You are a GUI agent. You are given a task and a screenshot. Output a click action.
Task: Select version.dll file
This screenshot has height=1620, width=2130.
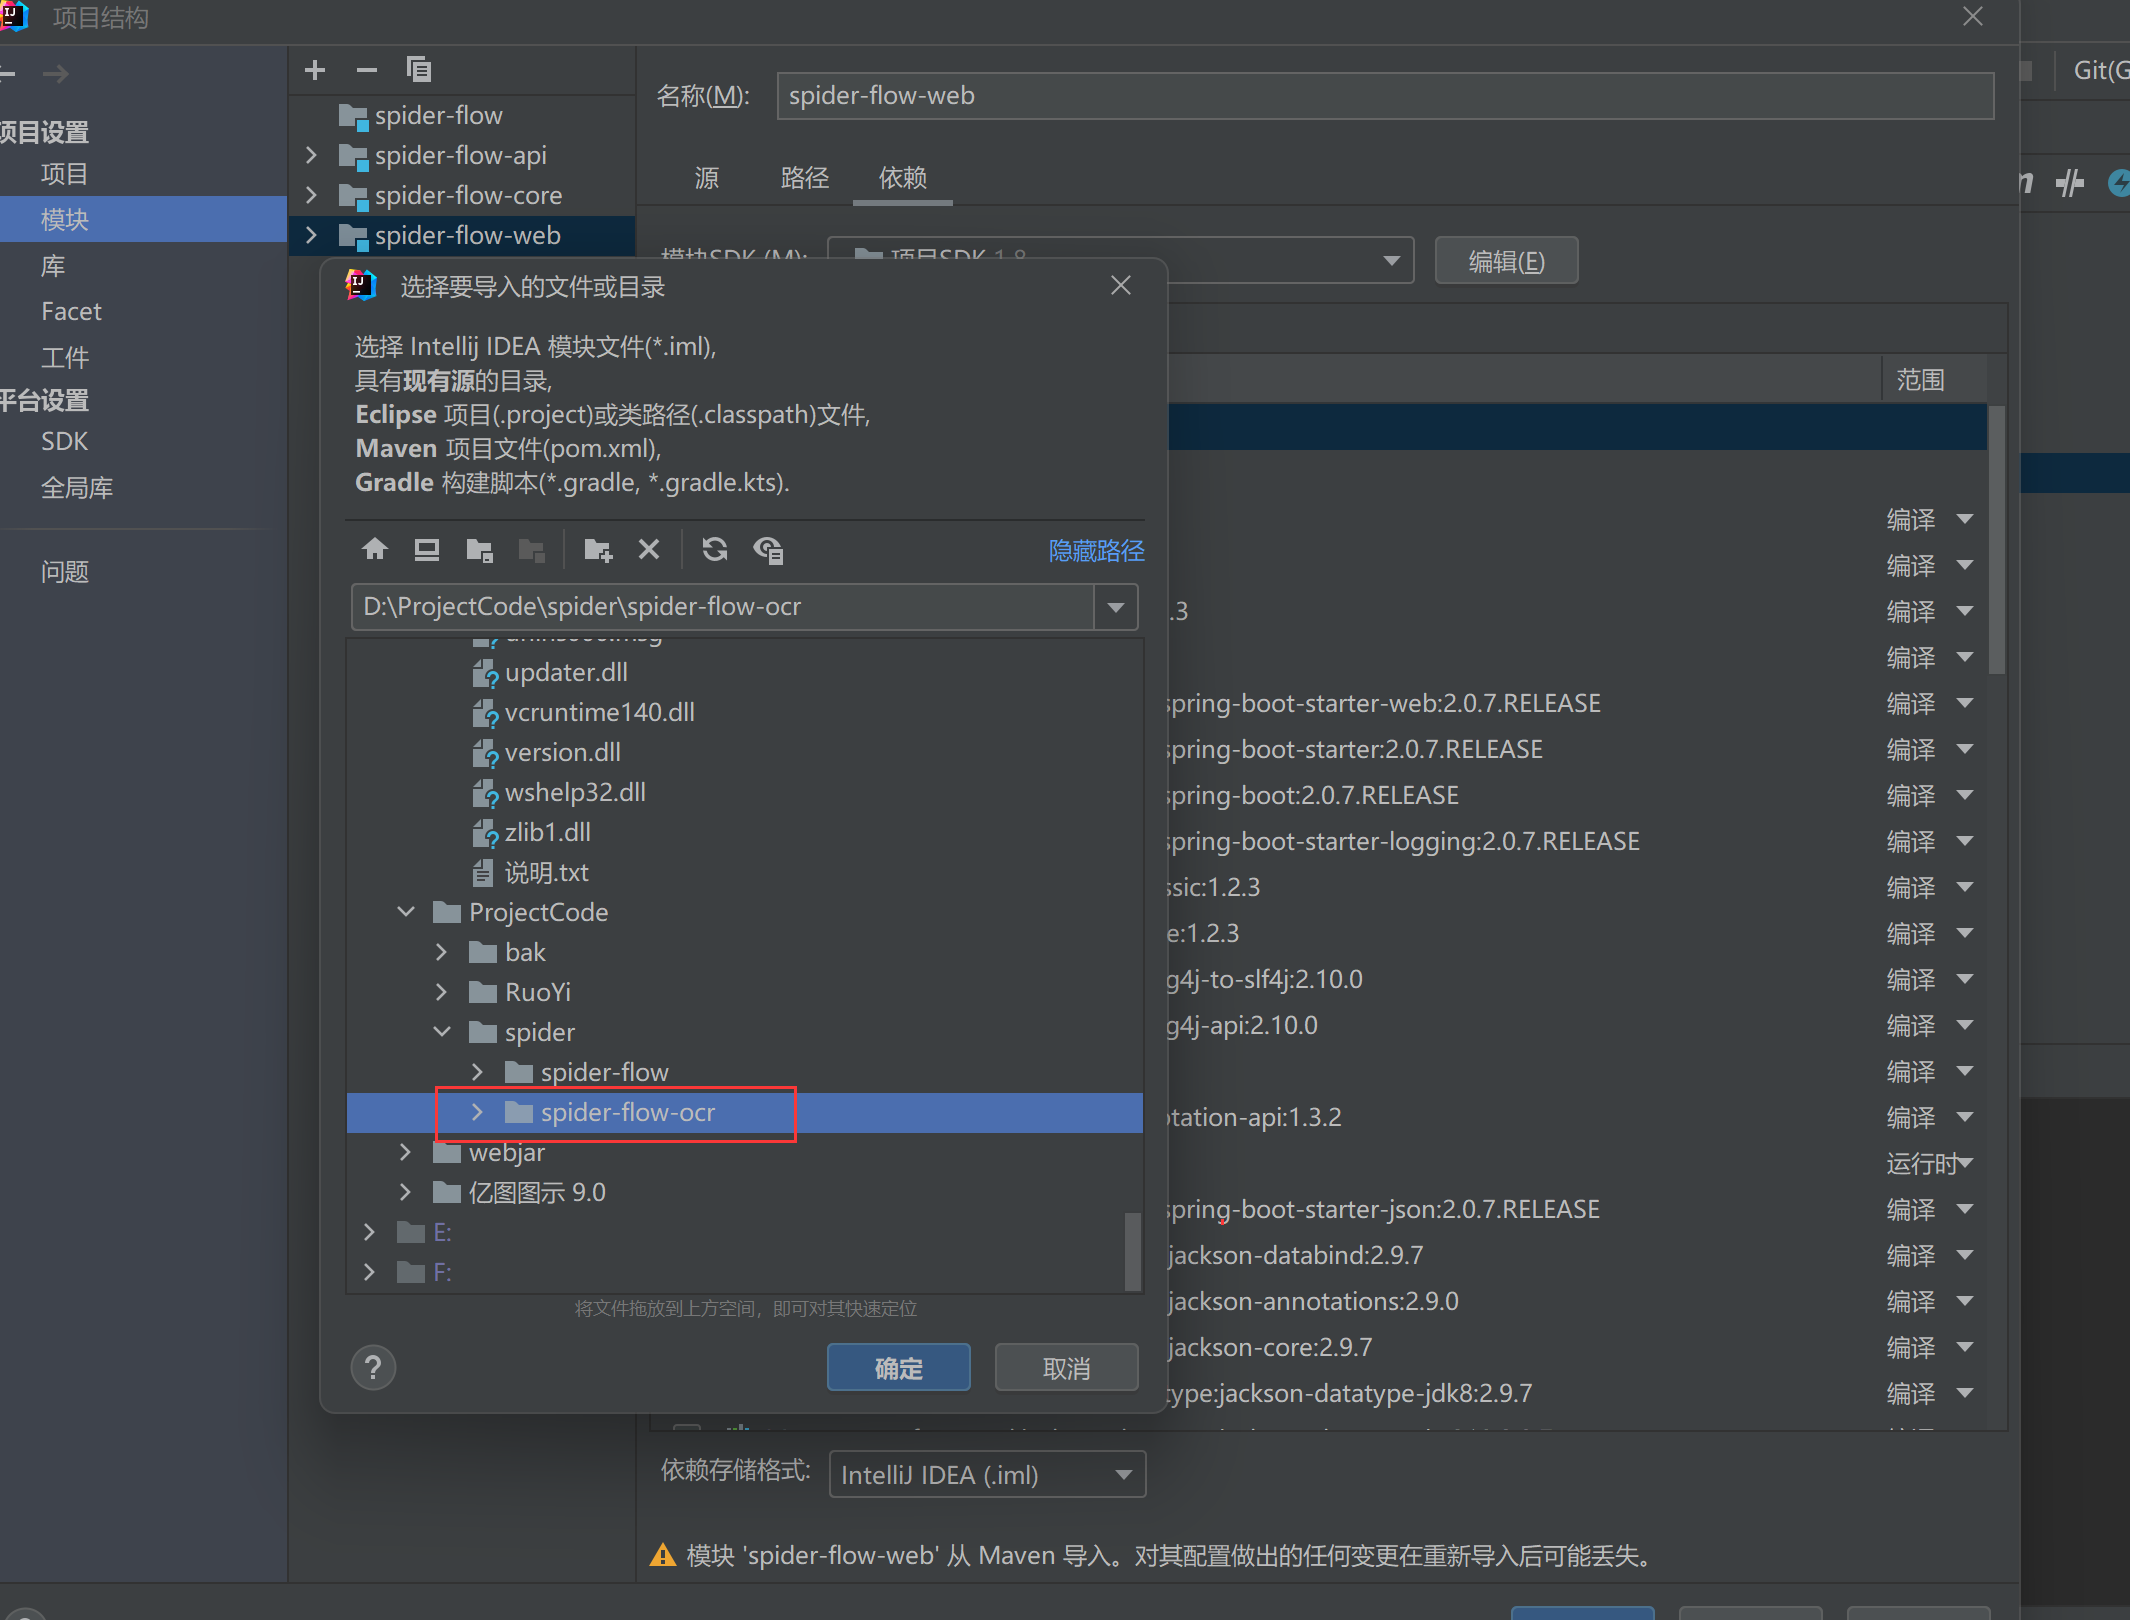[x=562, y=753]
